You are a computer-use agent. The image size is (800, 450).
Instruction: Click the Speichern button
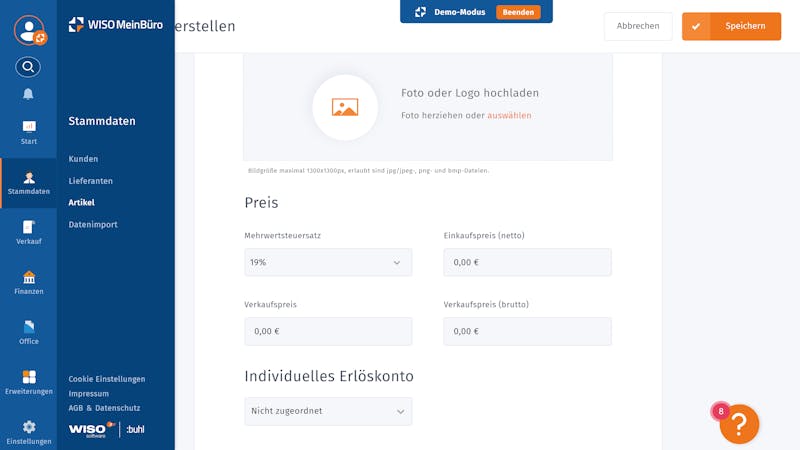[731, 26]
